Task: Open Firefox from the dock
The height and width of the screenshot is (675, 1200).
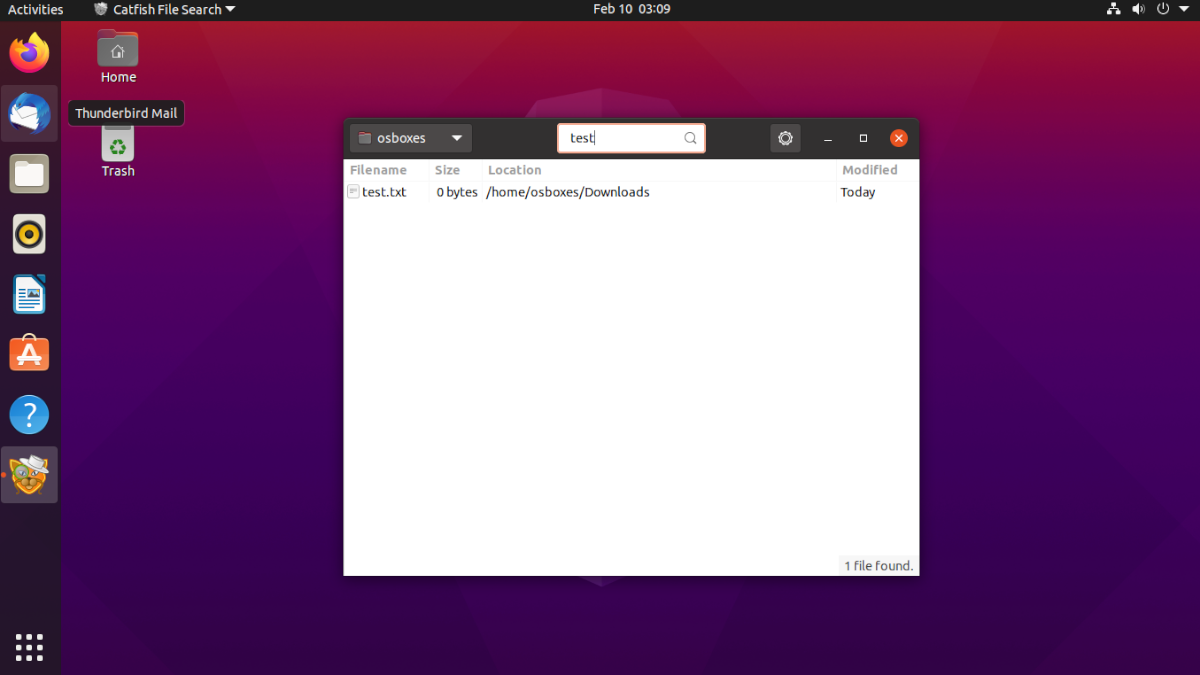Action: point(29,53)
